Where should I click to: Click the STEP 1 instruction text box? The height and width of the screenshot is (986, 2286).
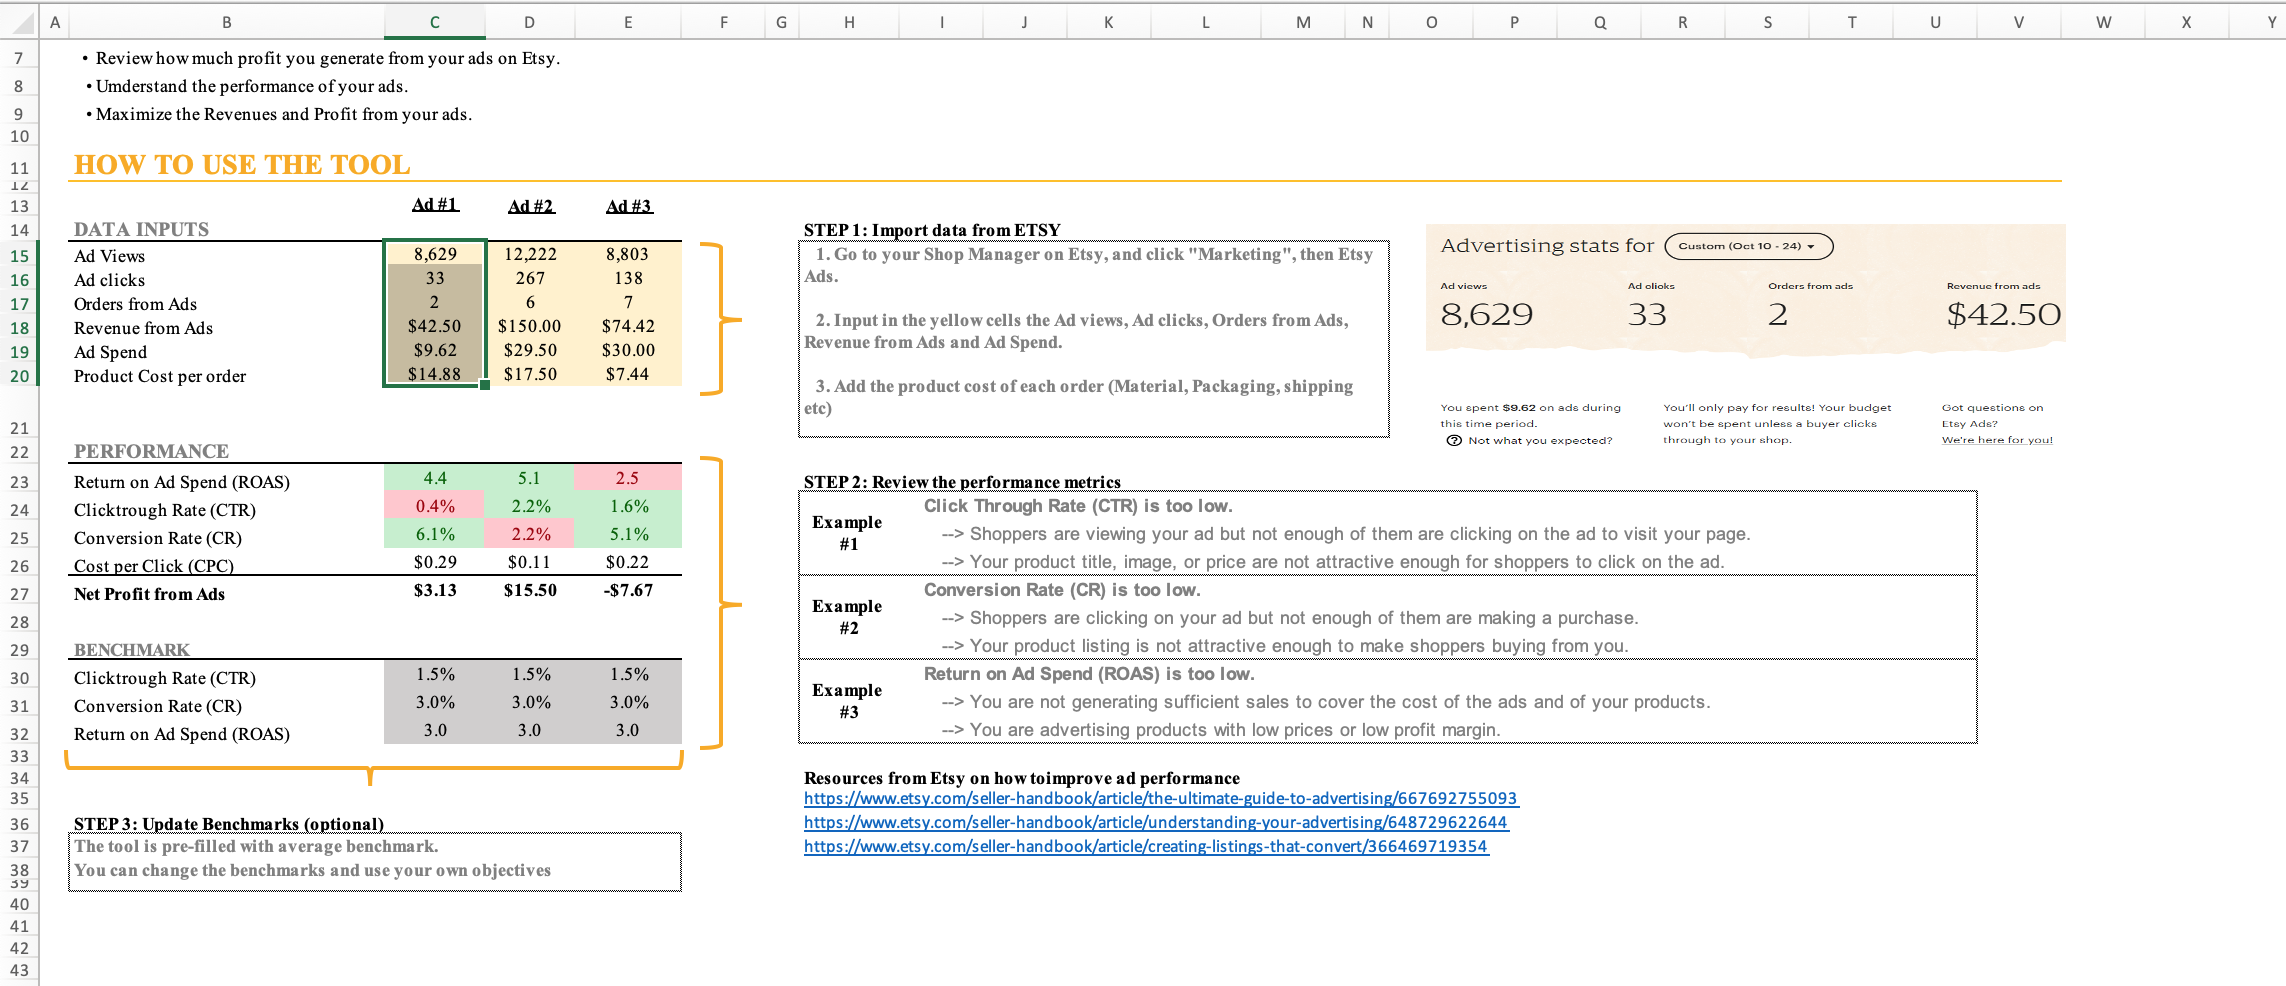(x=1094, y=338)
